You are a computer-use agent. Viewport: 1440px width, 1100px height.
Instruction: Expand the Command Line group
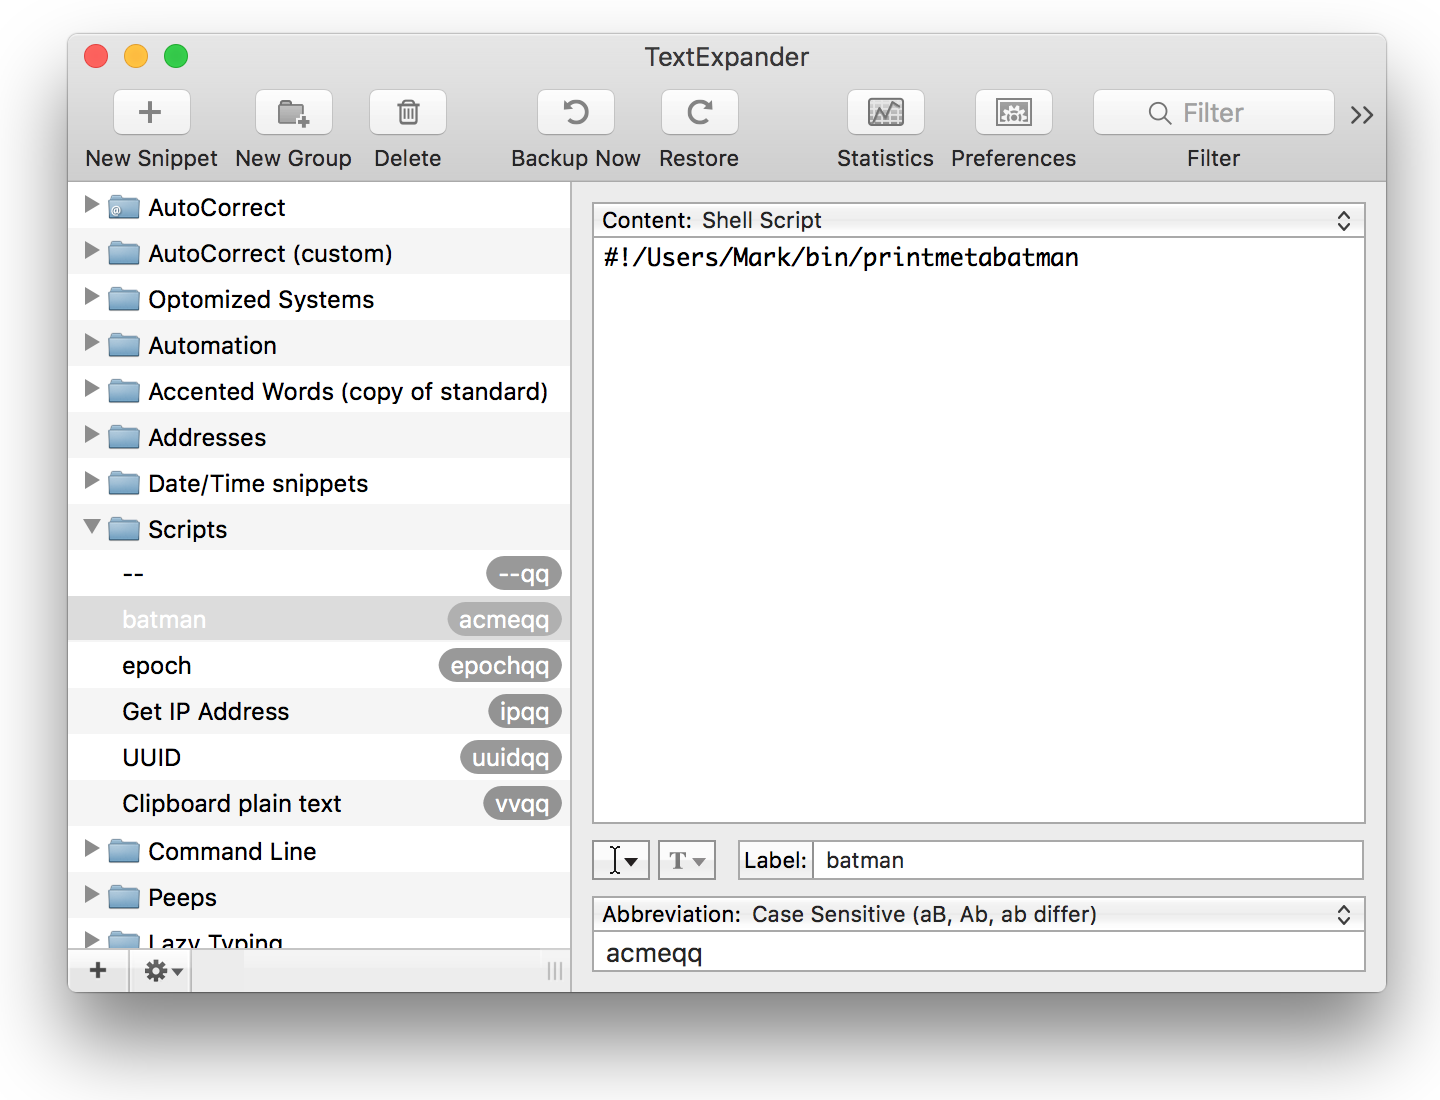point(91,849)
